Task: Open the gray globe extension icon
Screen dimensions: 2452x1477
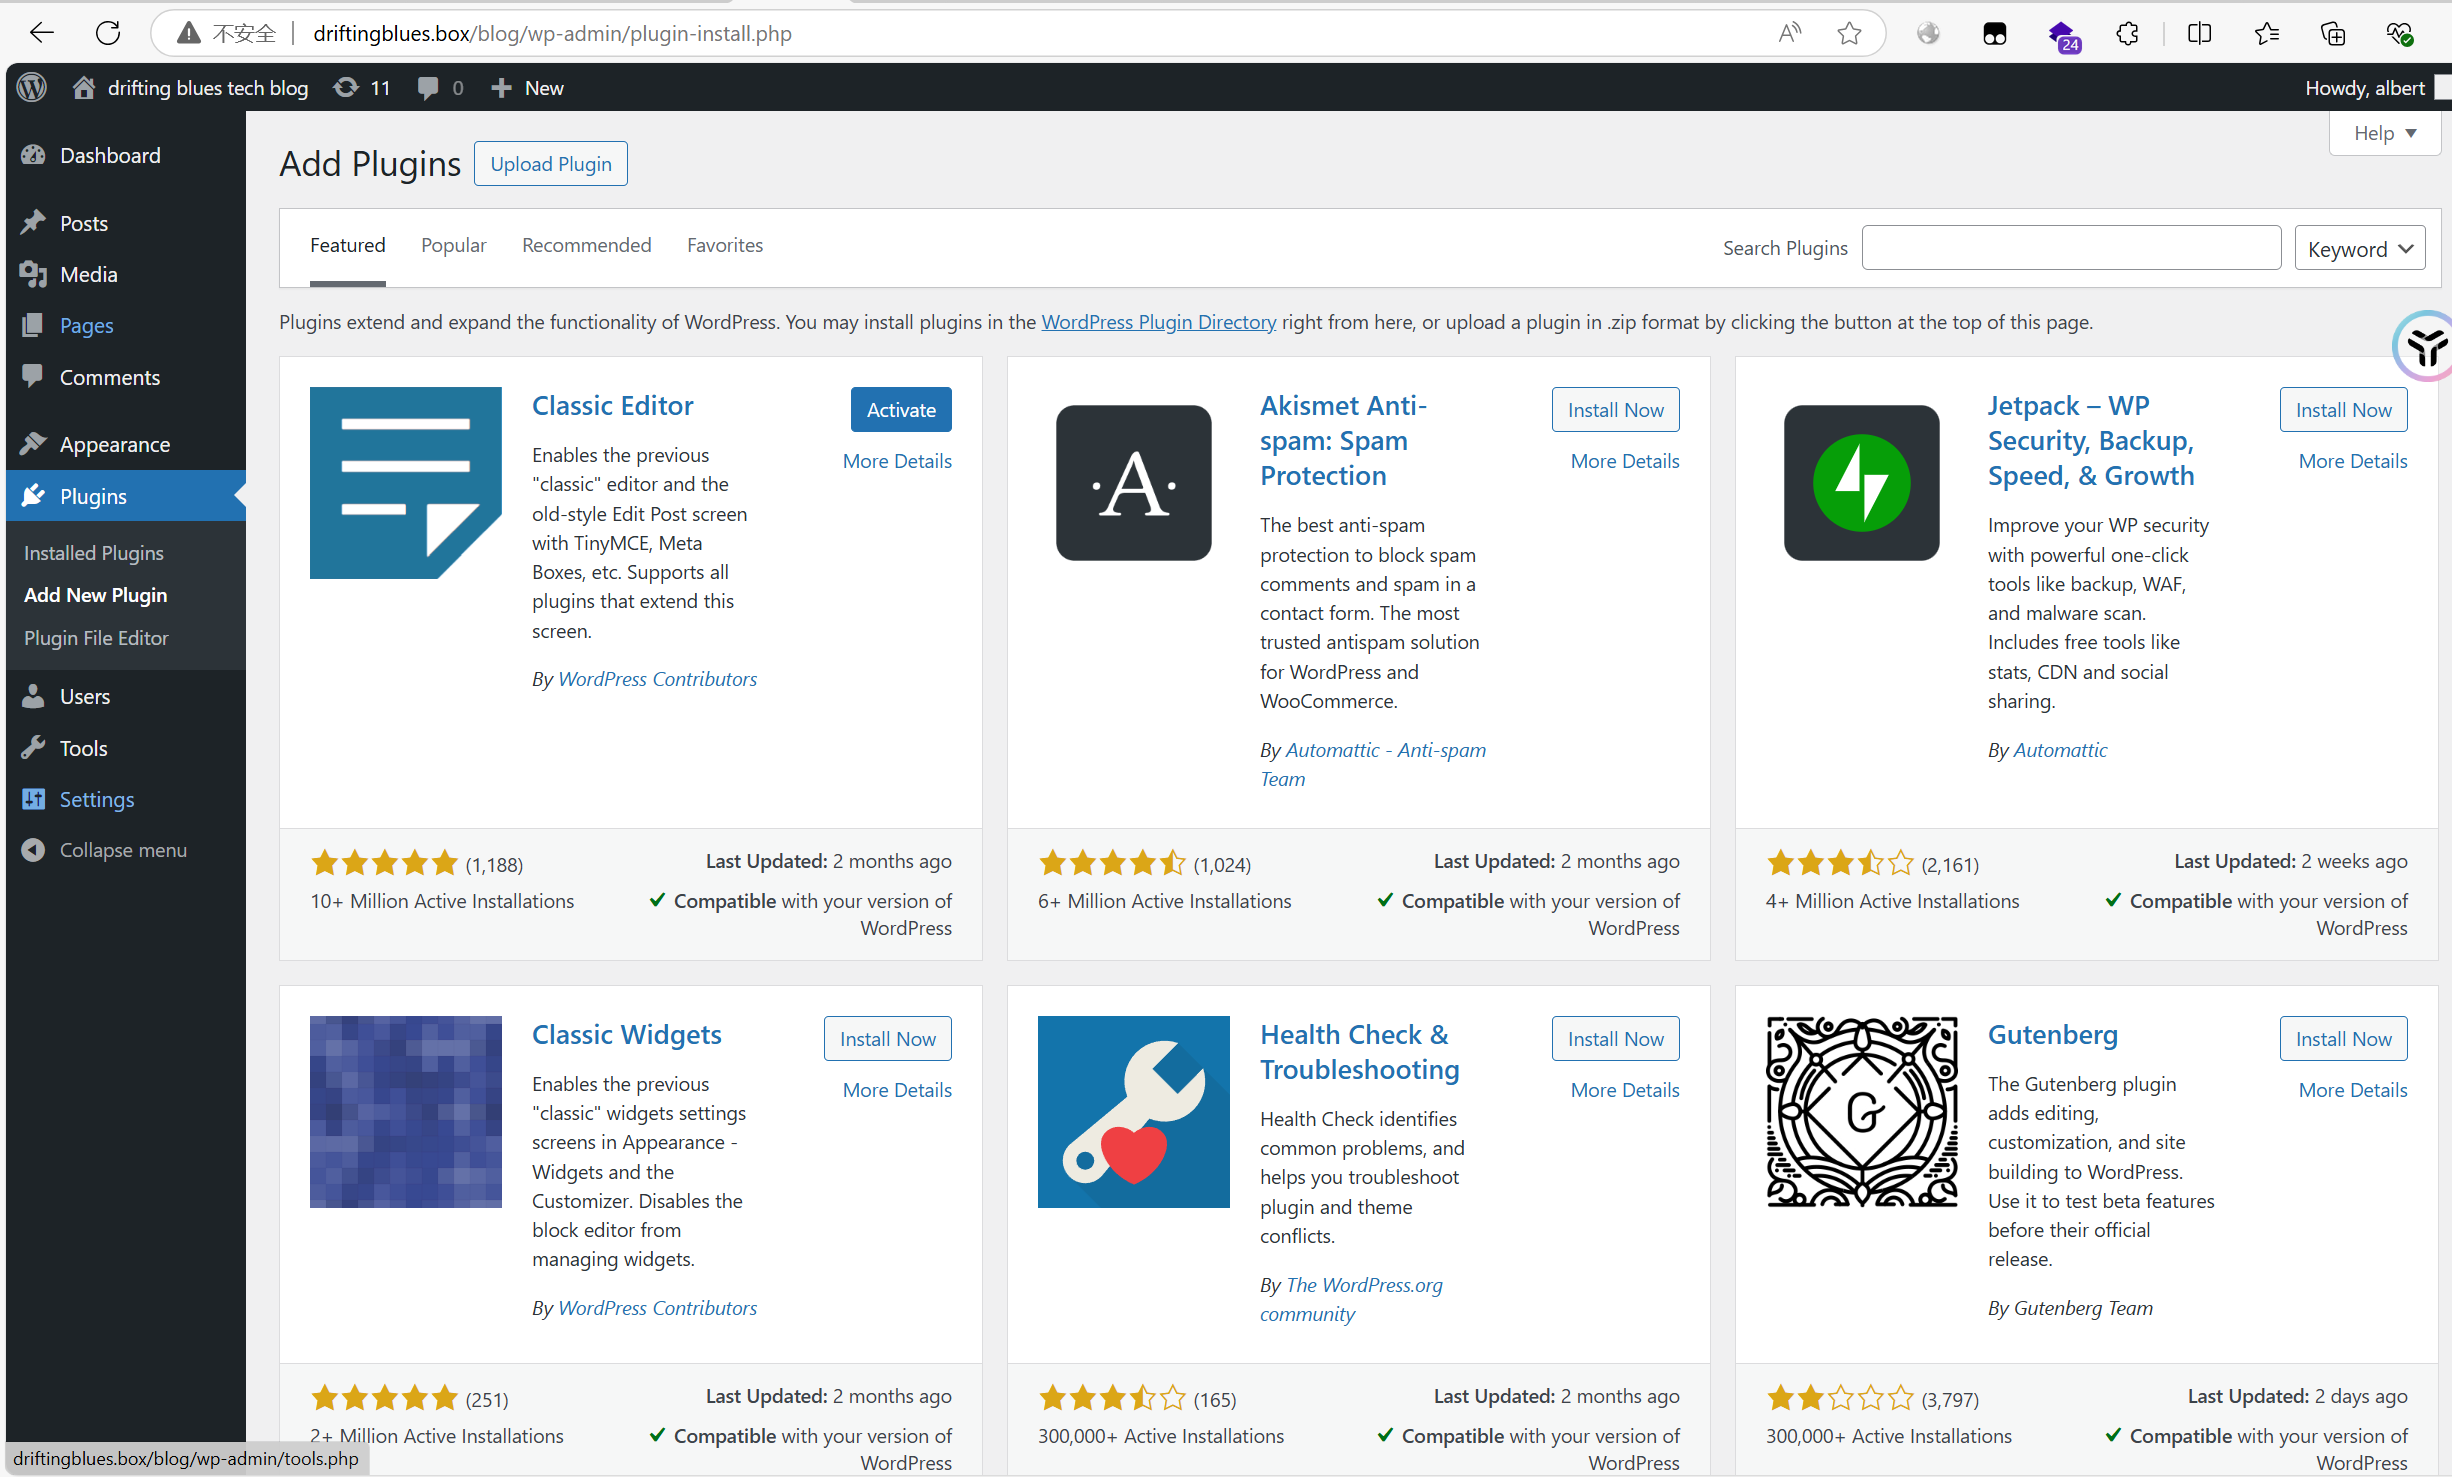Action: [x=1928, y=33]
